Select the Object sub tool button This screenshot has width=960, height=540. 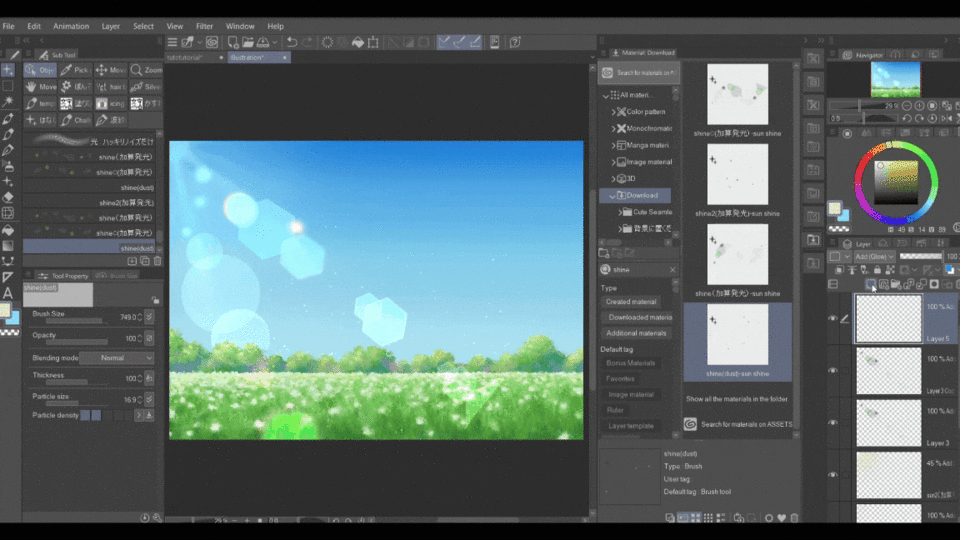click(40, 70)
